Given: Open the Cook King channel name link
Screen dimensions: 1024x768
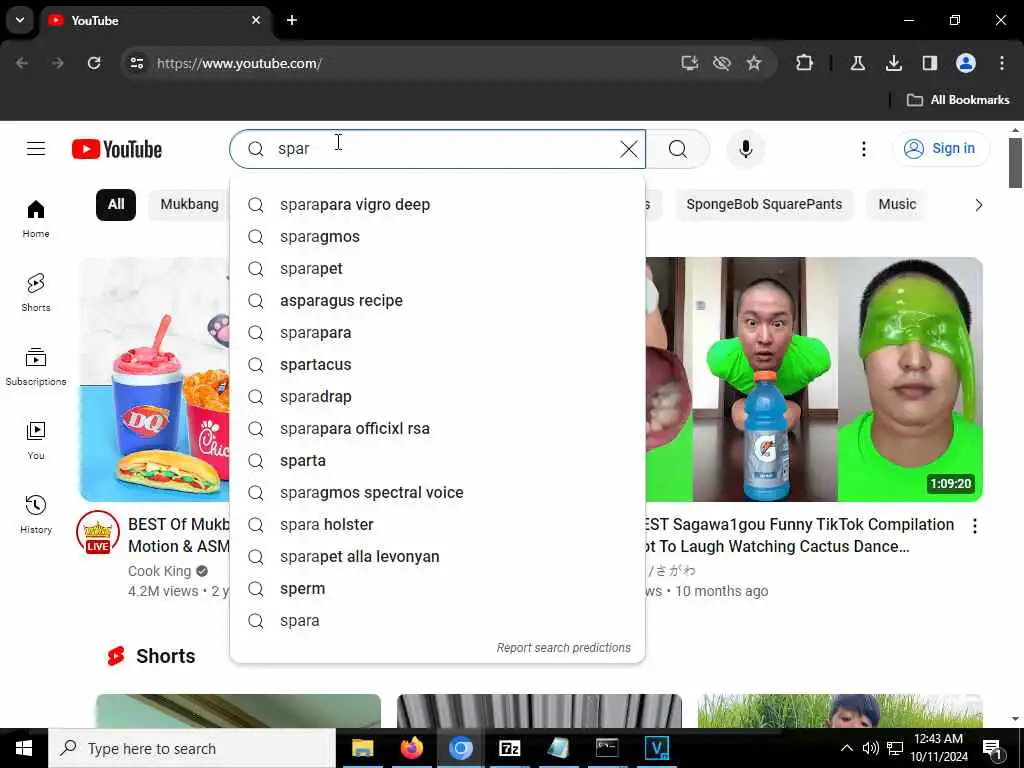Looking at the screenshot, I should click(x=159, y=571).
